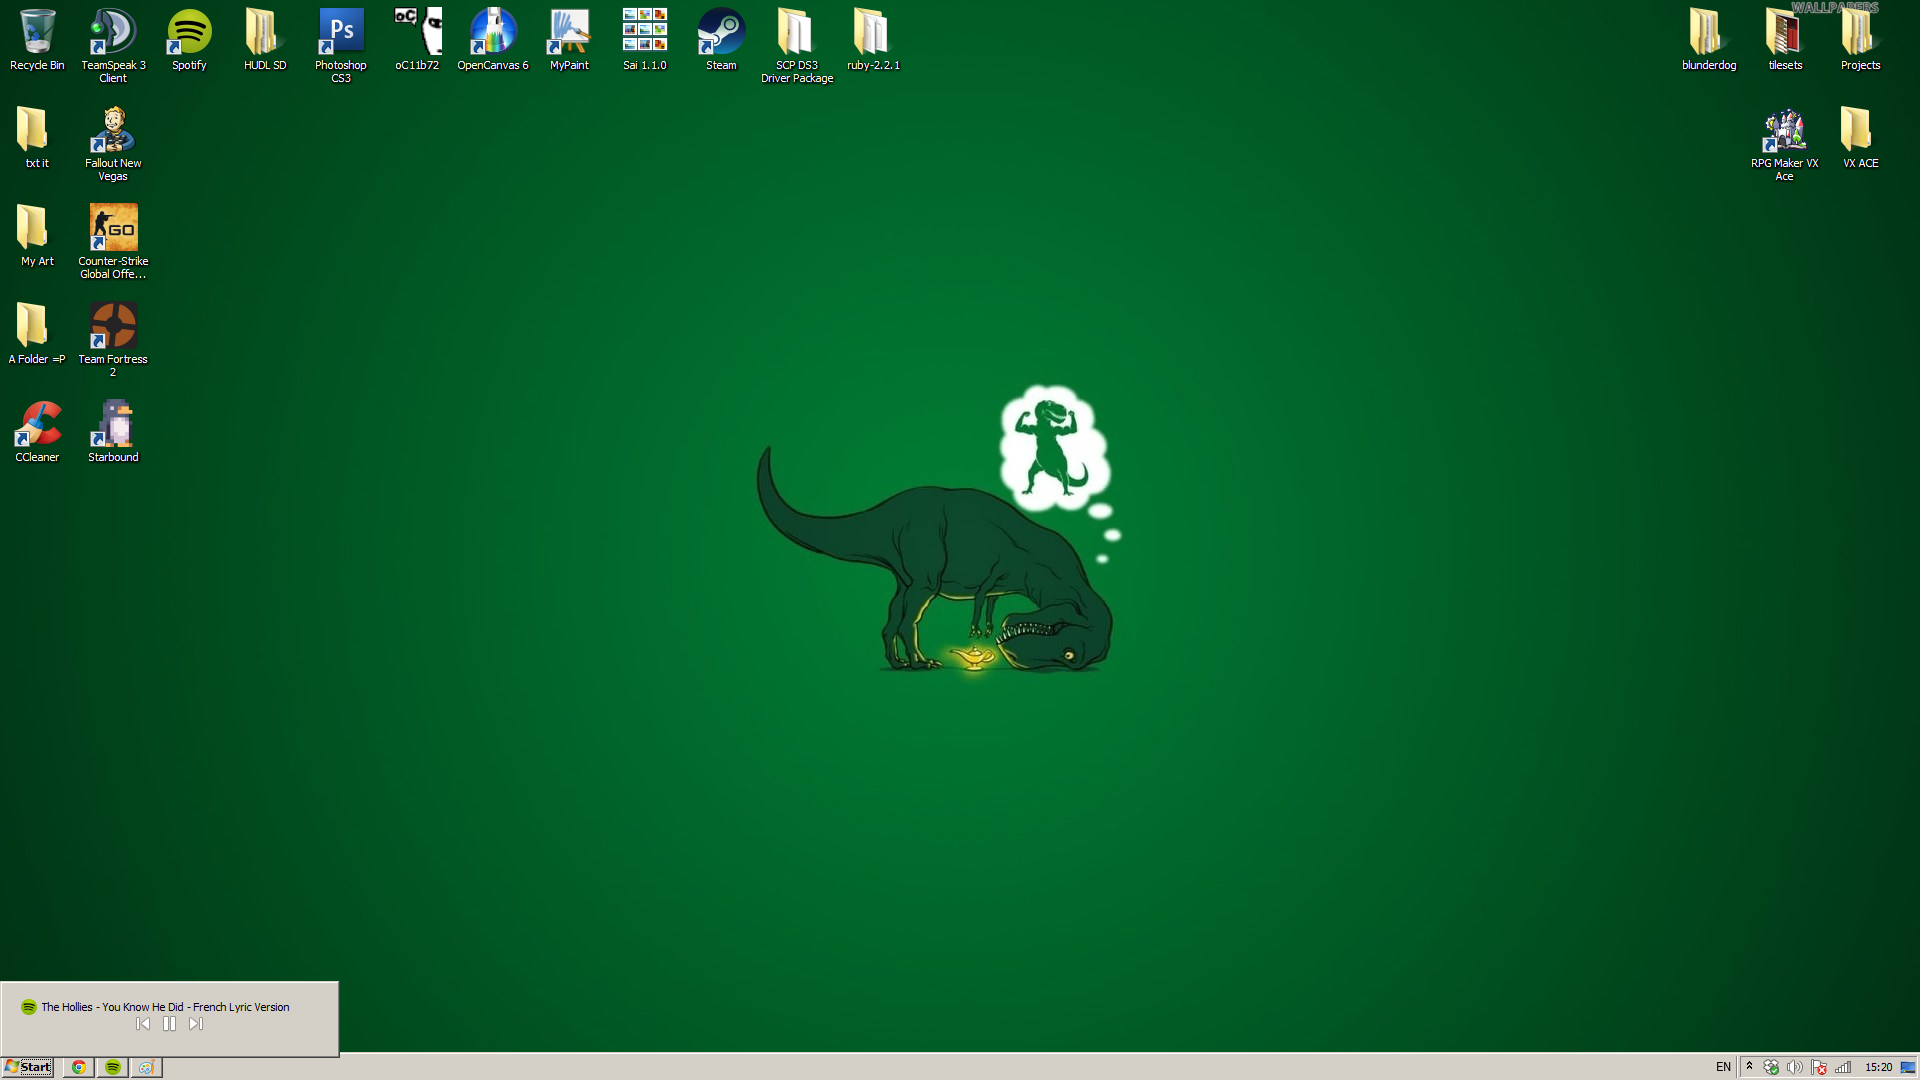Open the Action Center flag icon
This screenshot has width=1920, height=1080.
(1819, 1067)
